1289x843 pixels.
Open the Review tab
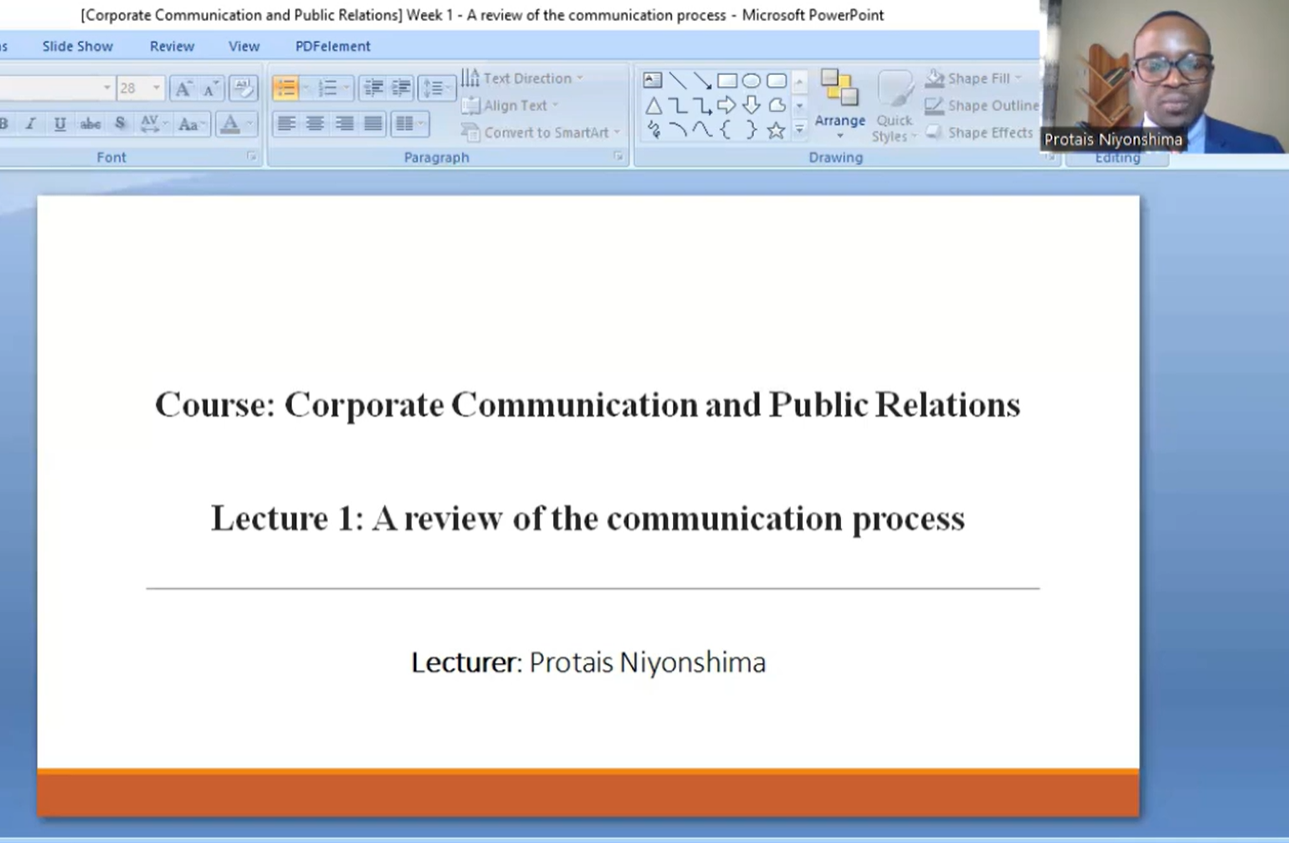[x=172, y=46]
